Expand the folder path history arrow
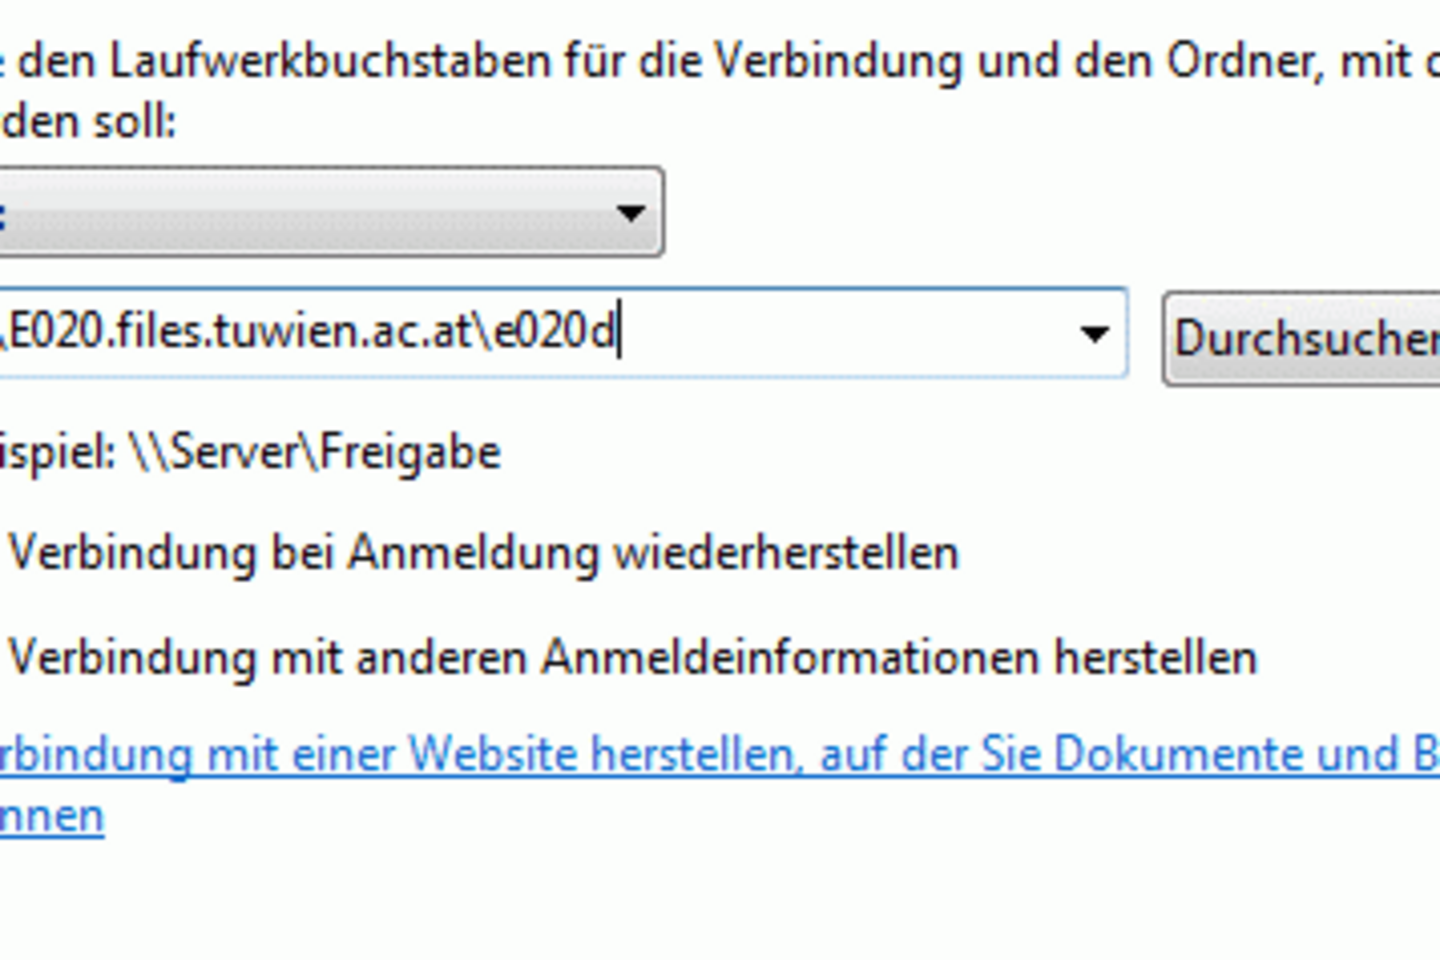This screenshot has height=960, width=1440. [x=1096, y=333]
